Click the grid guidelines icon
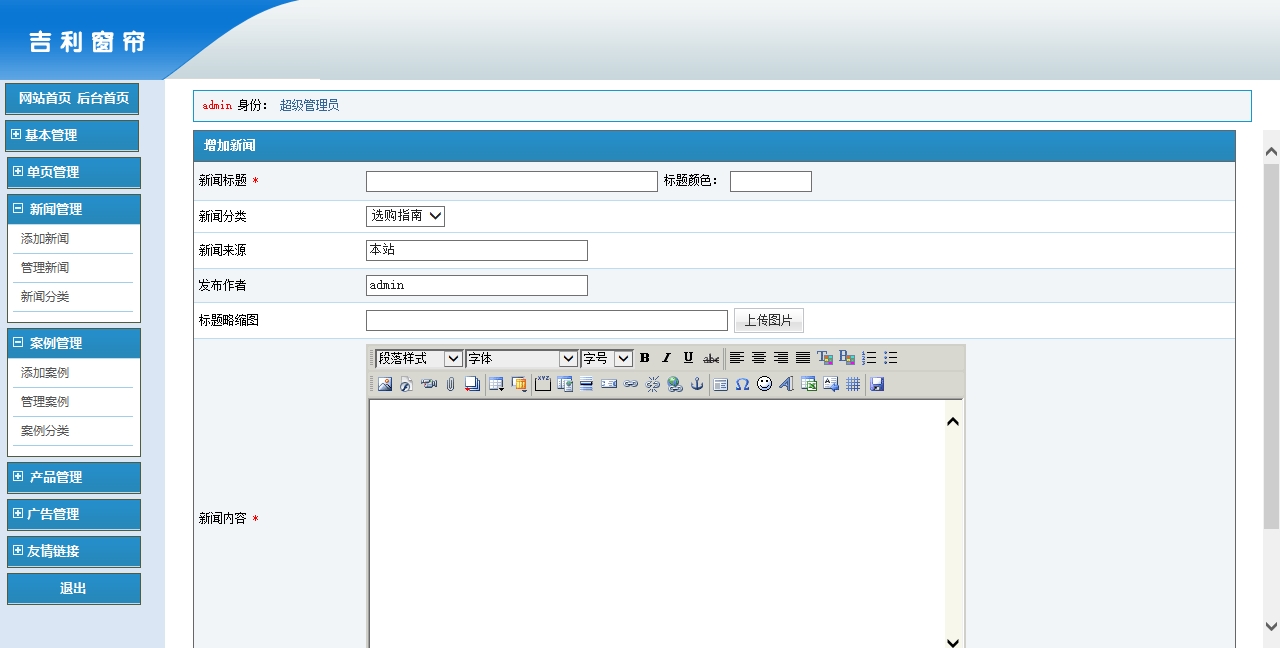Viewport: 1280px width, 648px height. coord(853,384)
